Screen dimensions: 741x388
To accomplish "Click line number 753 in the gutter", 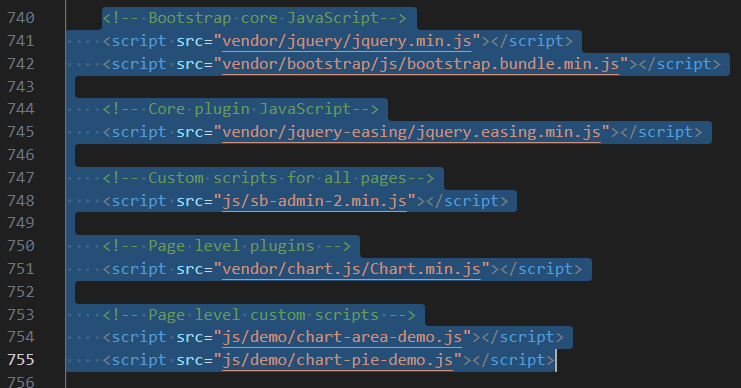I will 21,315.
